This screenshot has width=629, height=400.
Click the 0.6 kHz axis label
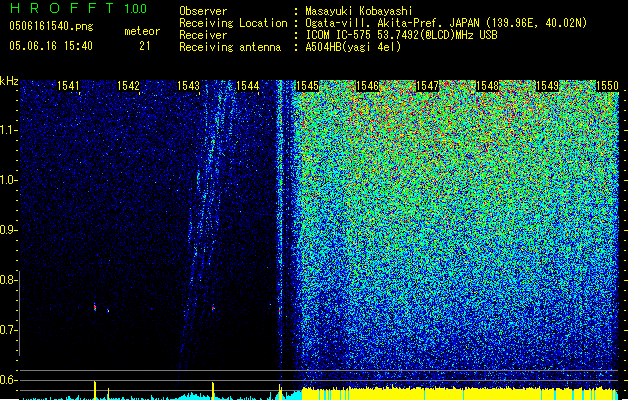(9, 380)
